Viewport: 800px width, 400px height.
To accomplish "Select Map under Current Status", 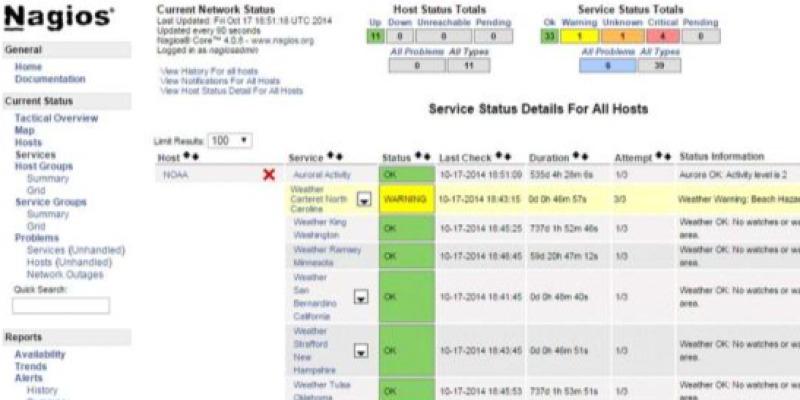I will click(24, 130).
